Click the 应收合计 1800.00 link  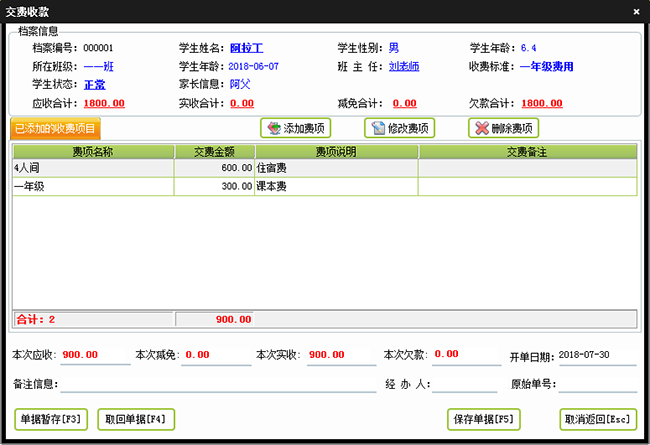click(x=104, y=103)
